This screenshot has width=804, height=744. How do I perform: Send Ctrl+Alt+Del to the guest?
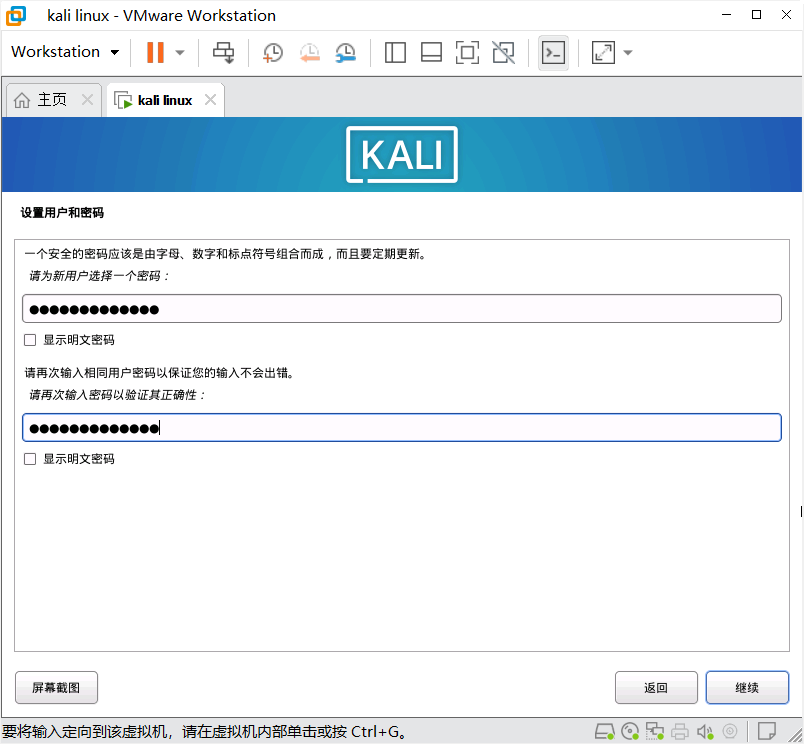(223, 52)
